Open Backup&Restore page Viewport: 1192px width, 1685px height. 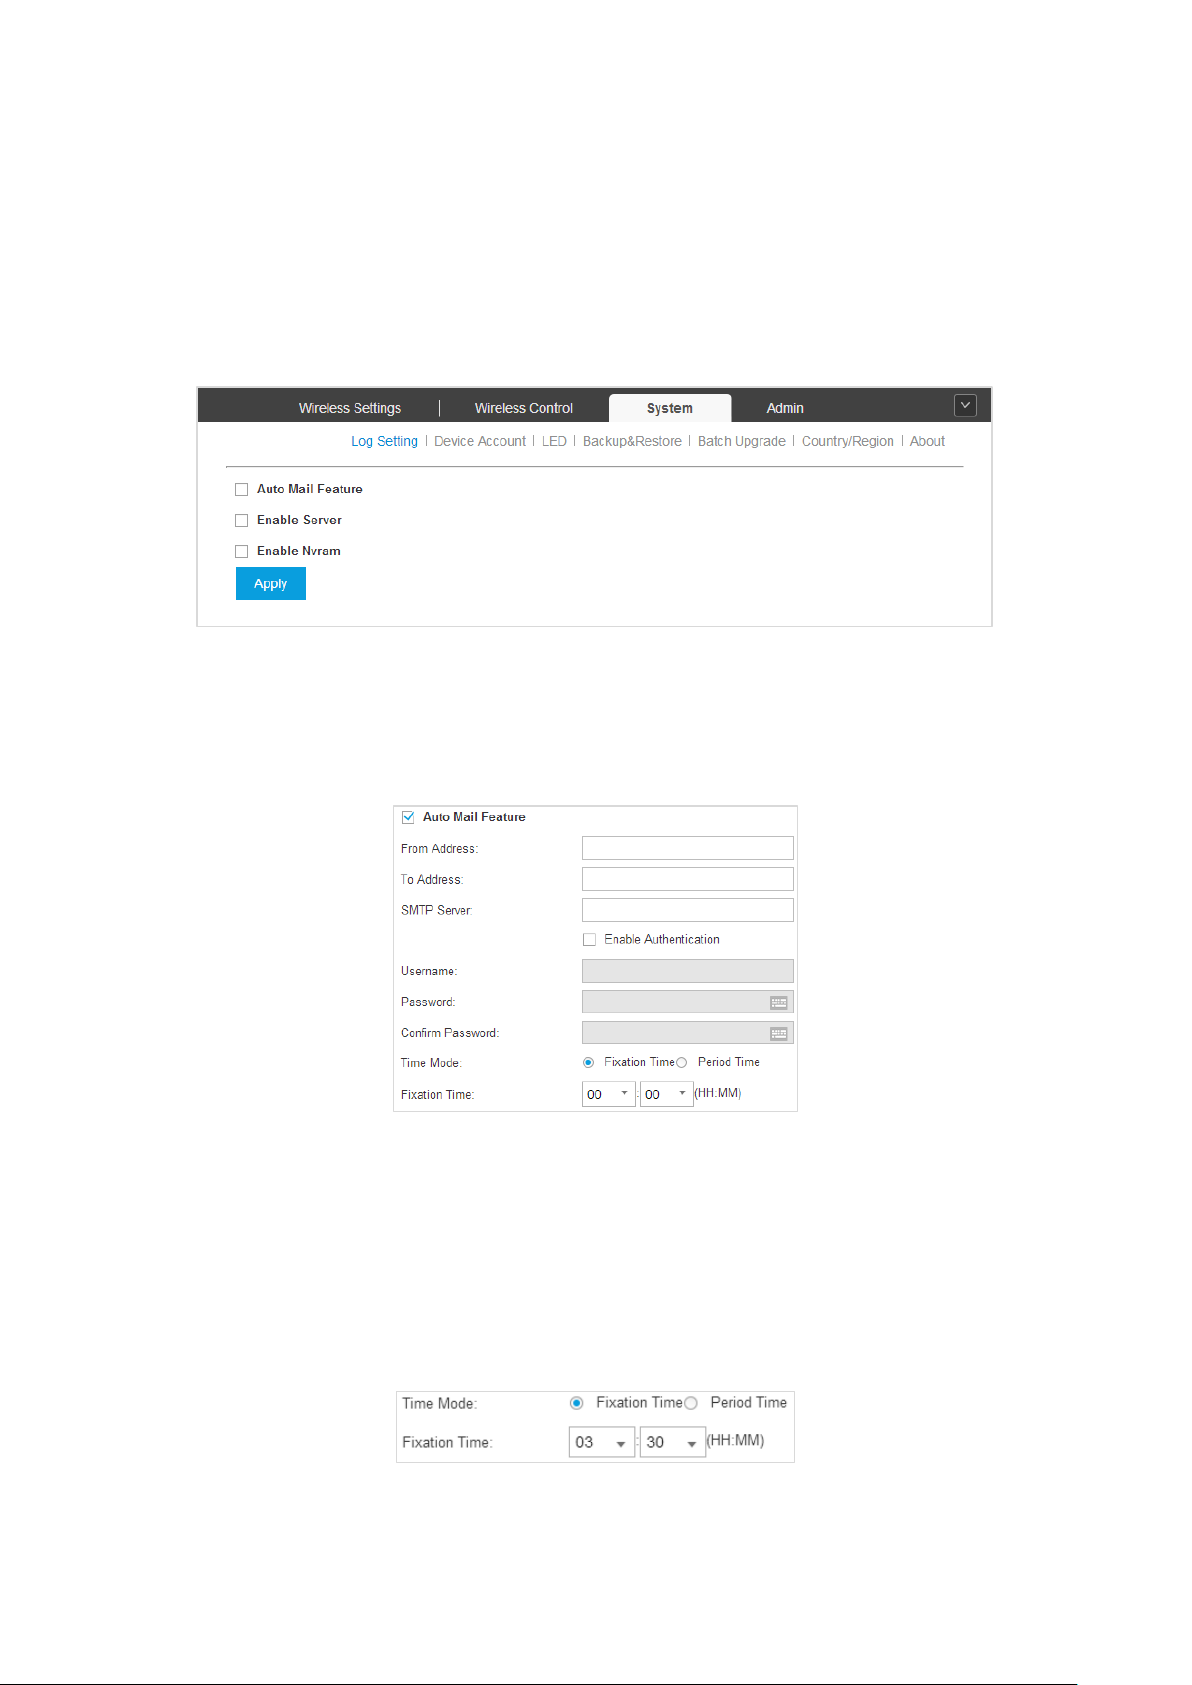click(632, 441)
